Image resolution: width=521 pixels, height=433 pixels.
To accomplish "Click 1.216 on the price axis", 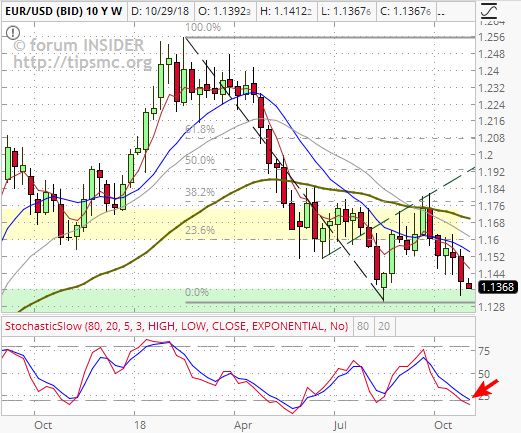I will [x=491, y=121].
